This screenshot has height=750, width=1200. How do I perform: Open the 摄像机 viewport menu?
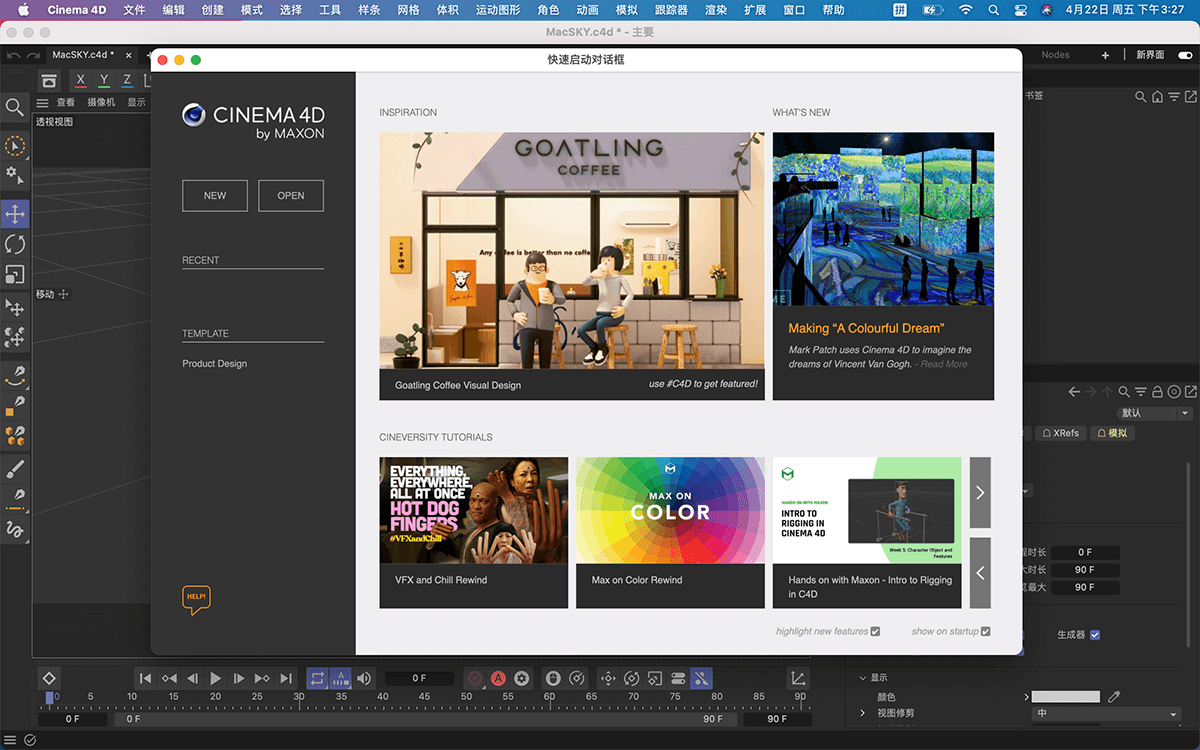[x=101, y=102]
